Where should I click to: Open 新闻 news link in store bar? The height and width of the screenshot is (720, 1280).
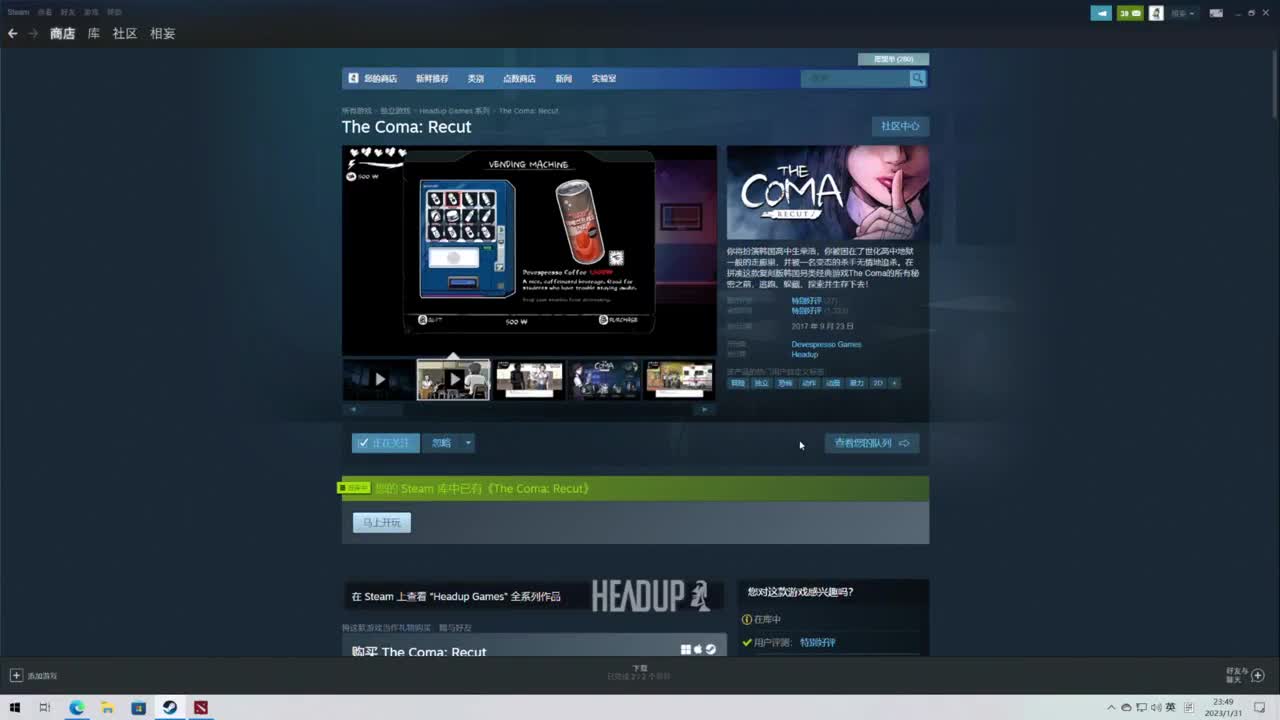pyautogui.click(x=564, y=79)
